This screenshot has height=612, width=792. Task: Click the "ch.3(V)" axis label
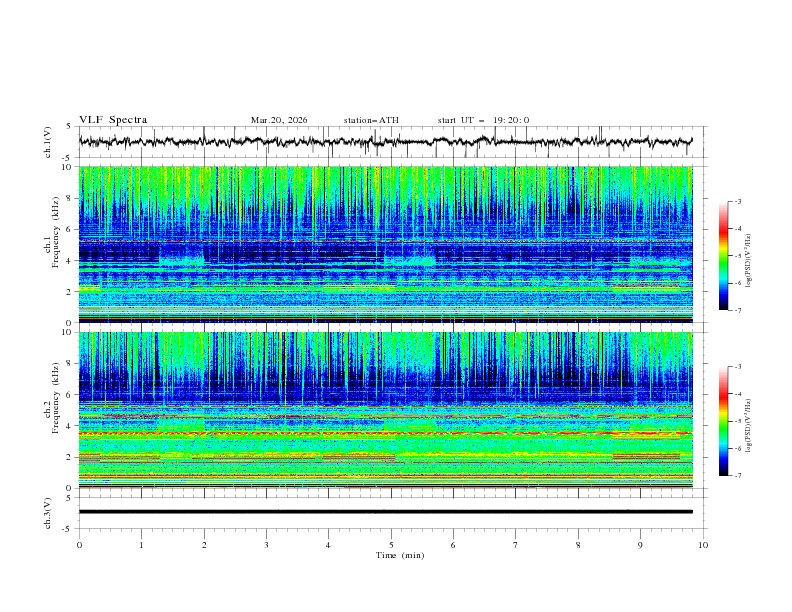48,513
